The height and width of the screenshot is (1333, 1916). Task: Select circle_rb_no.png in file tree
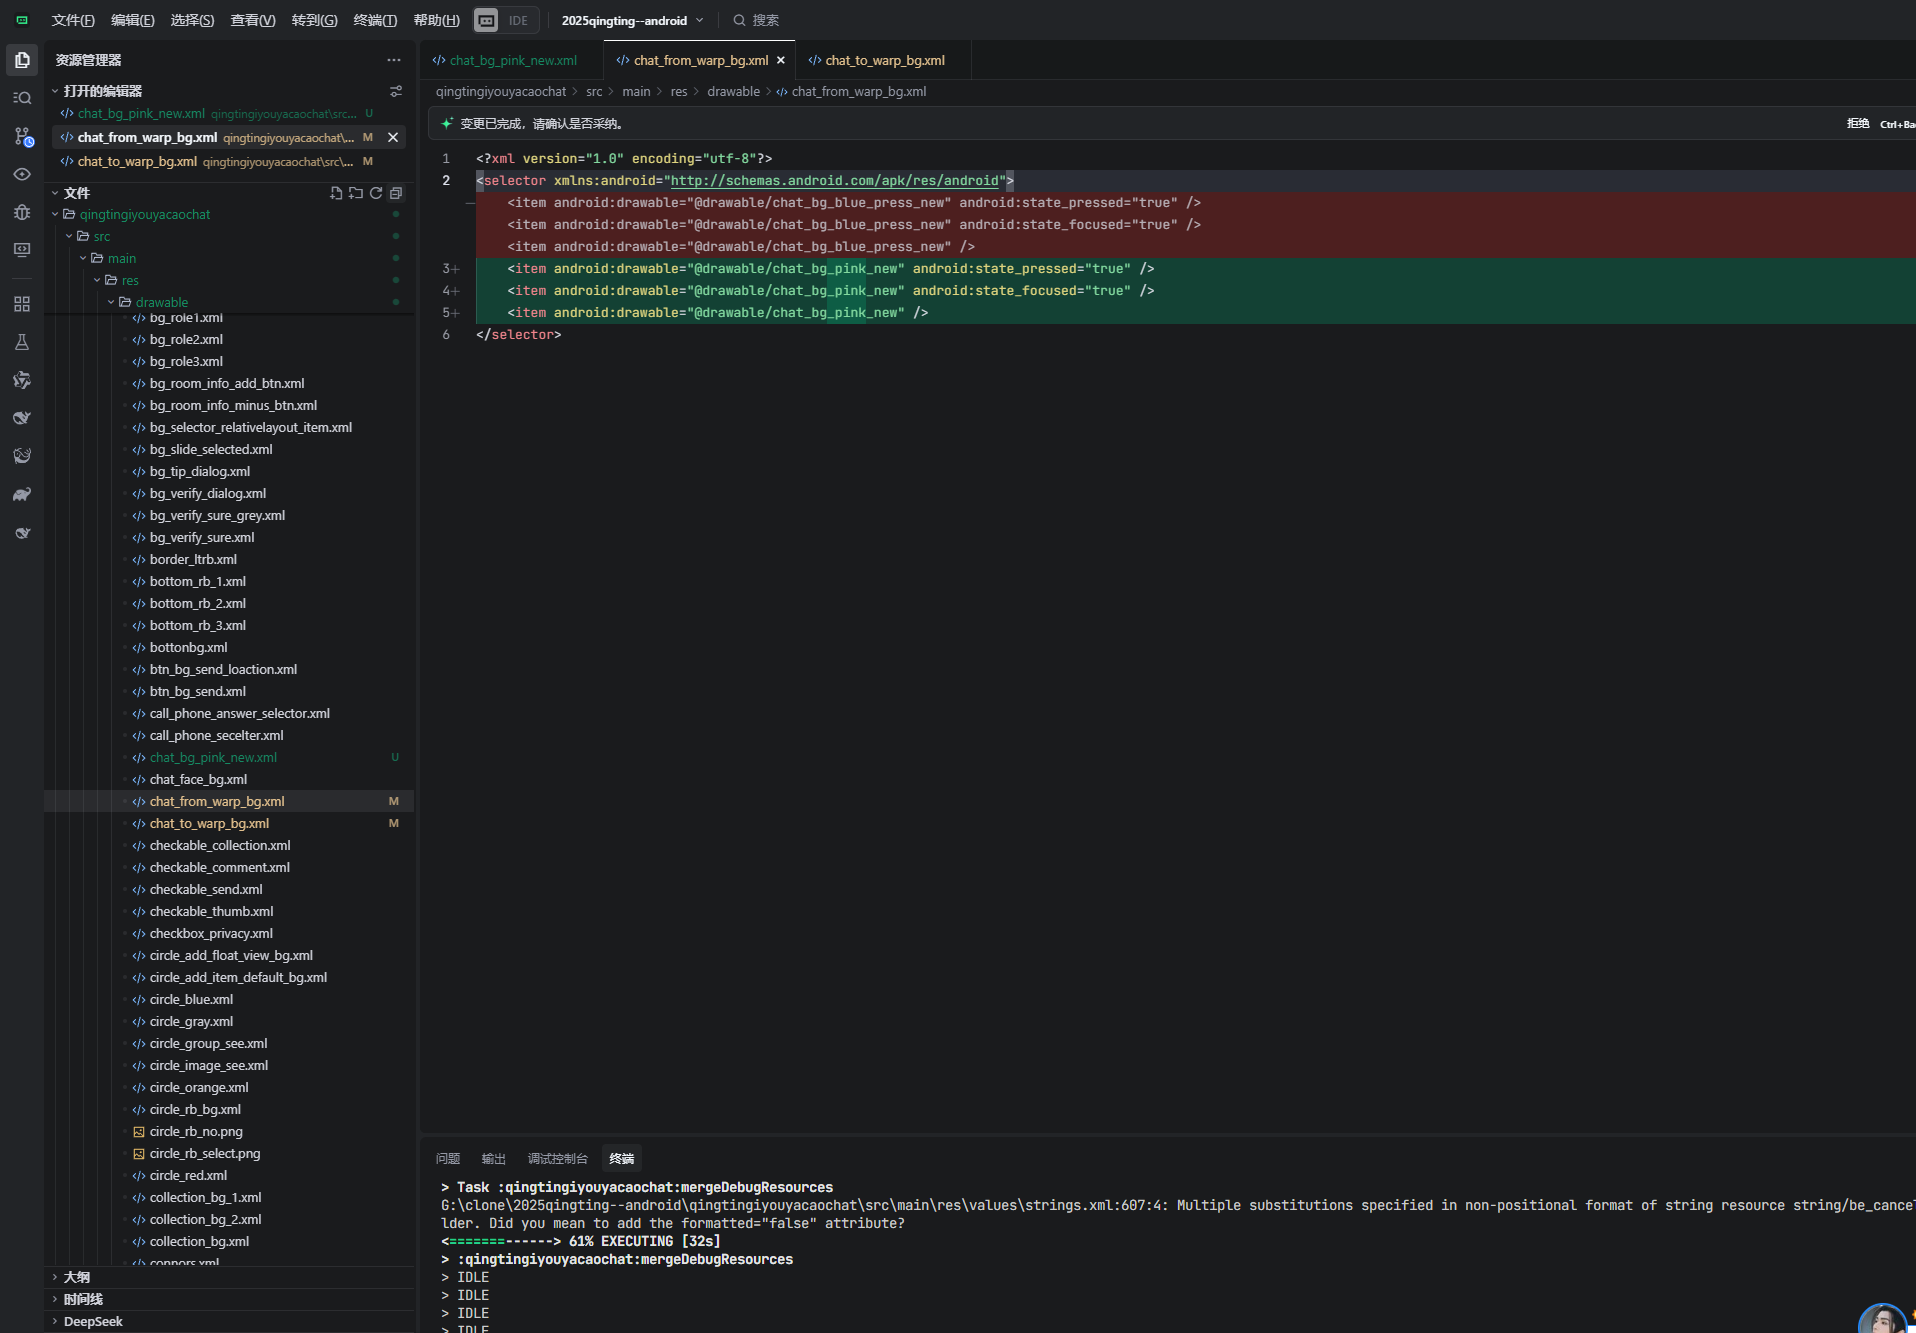196,1131
